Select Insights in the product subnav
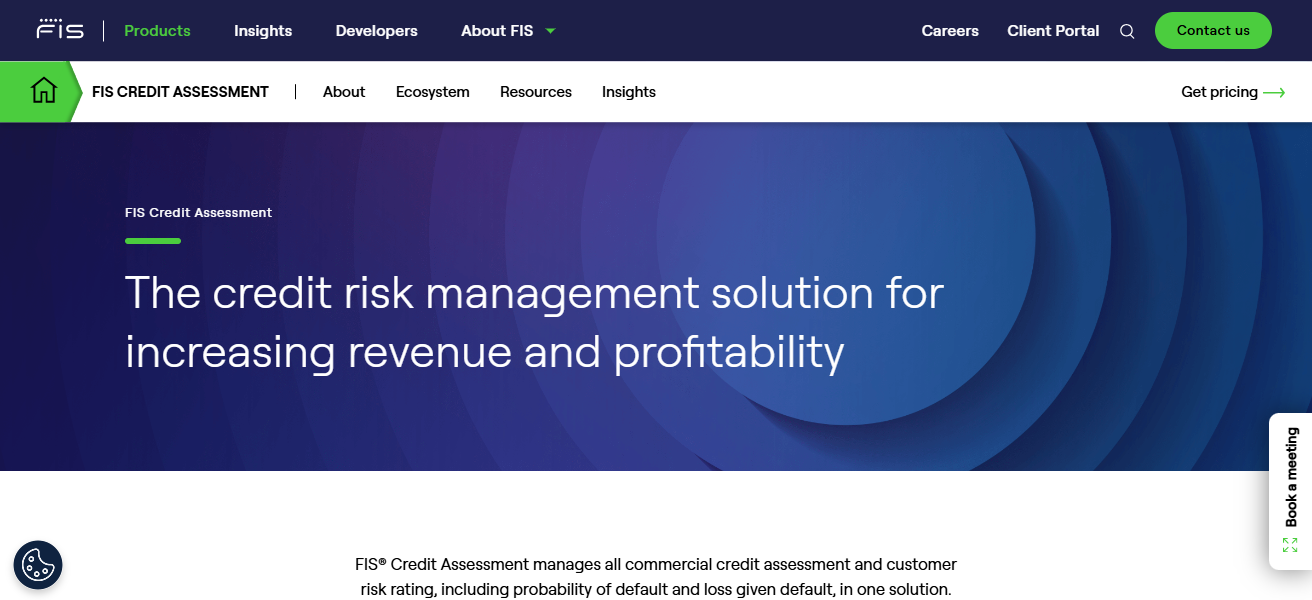 (628, 91)
